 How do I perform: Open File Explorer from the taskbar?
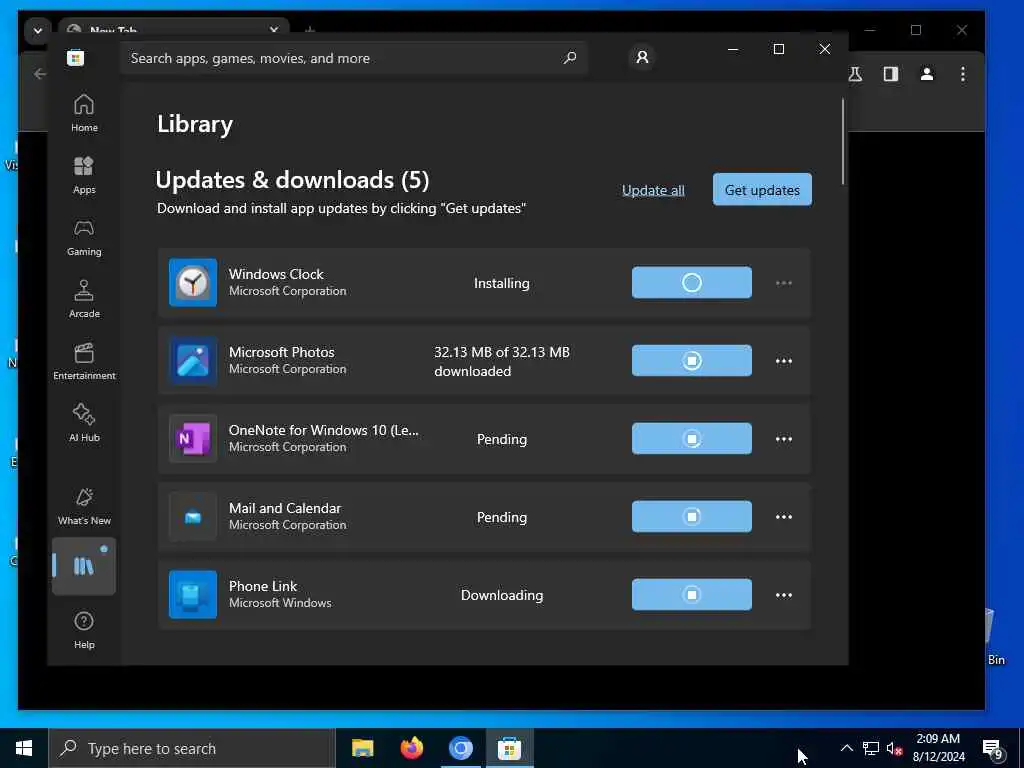pos(362,748)
